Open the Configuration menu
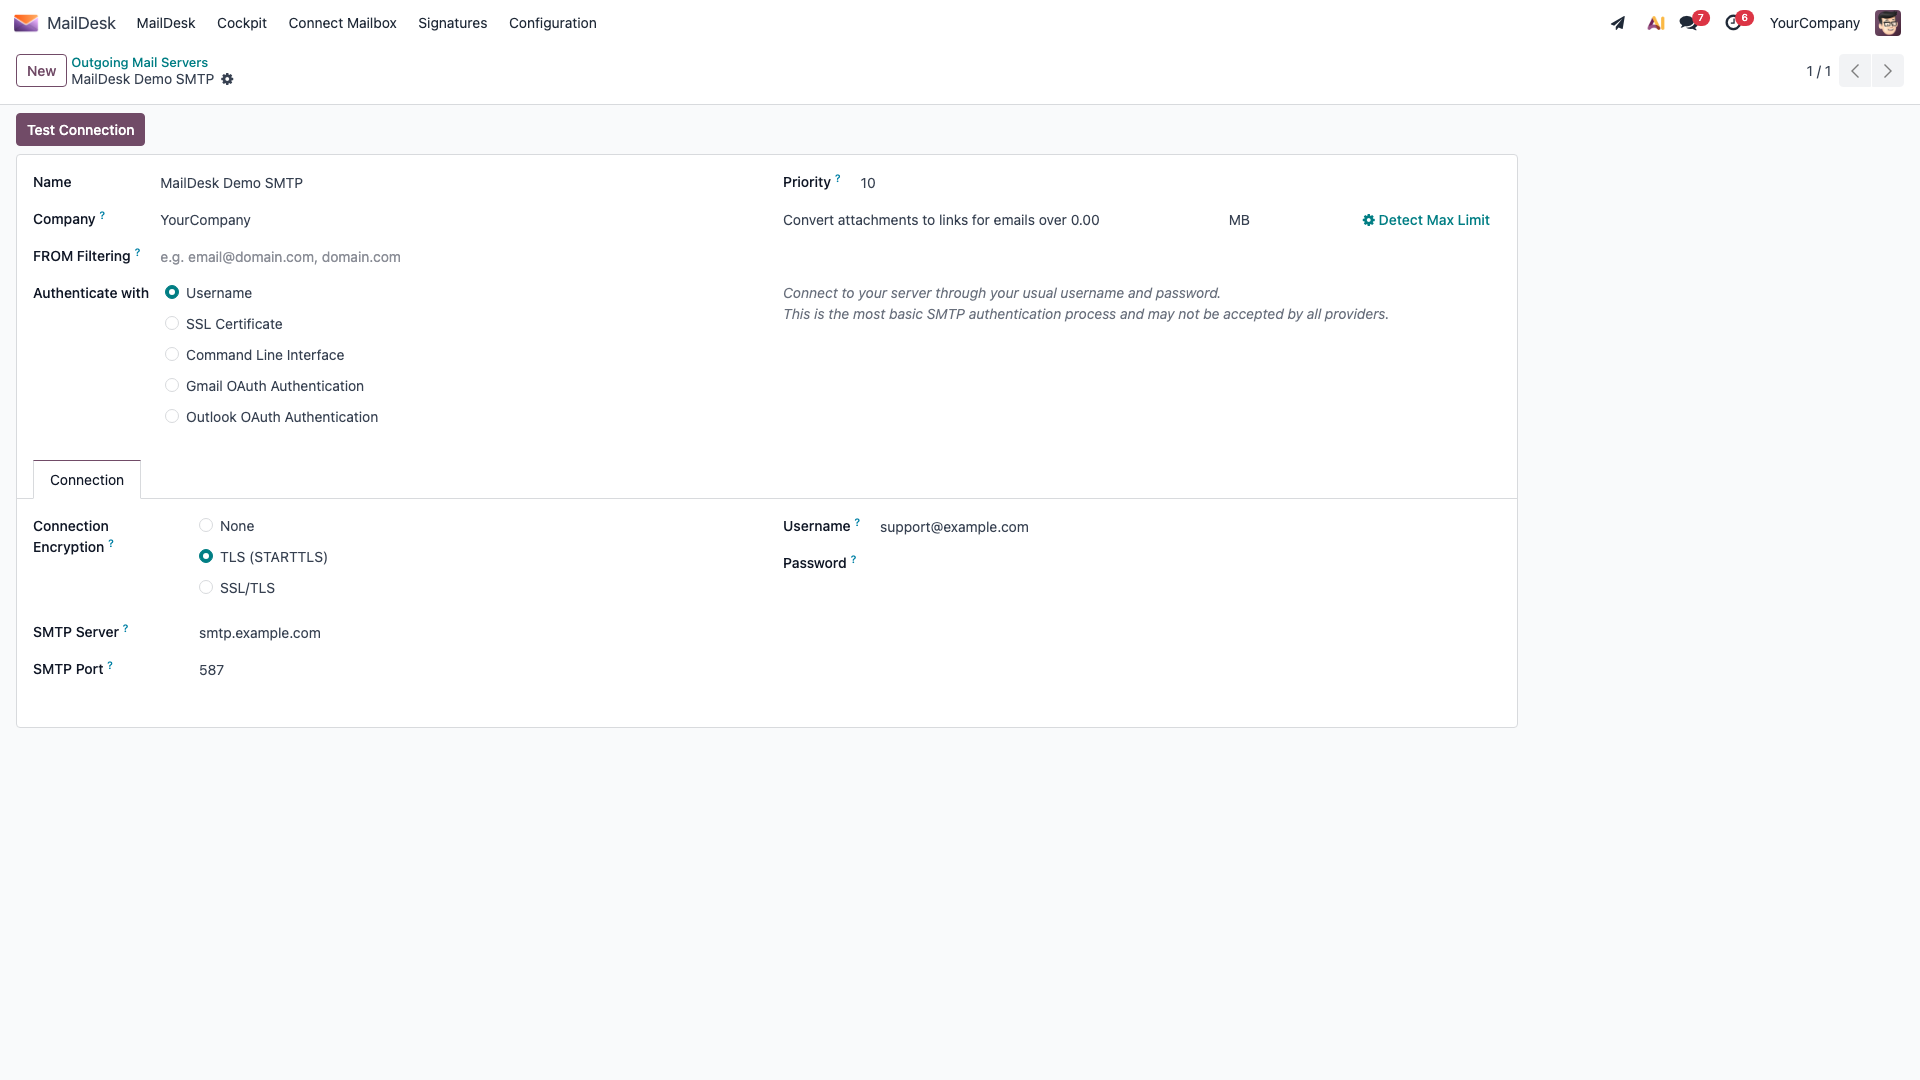The width and height of the screenshot is (1920, 1080). (552, 23)
